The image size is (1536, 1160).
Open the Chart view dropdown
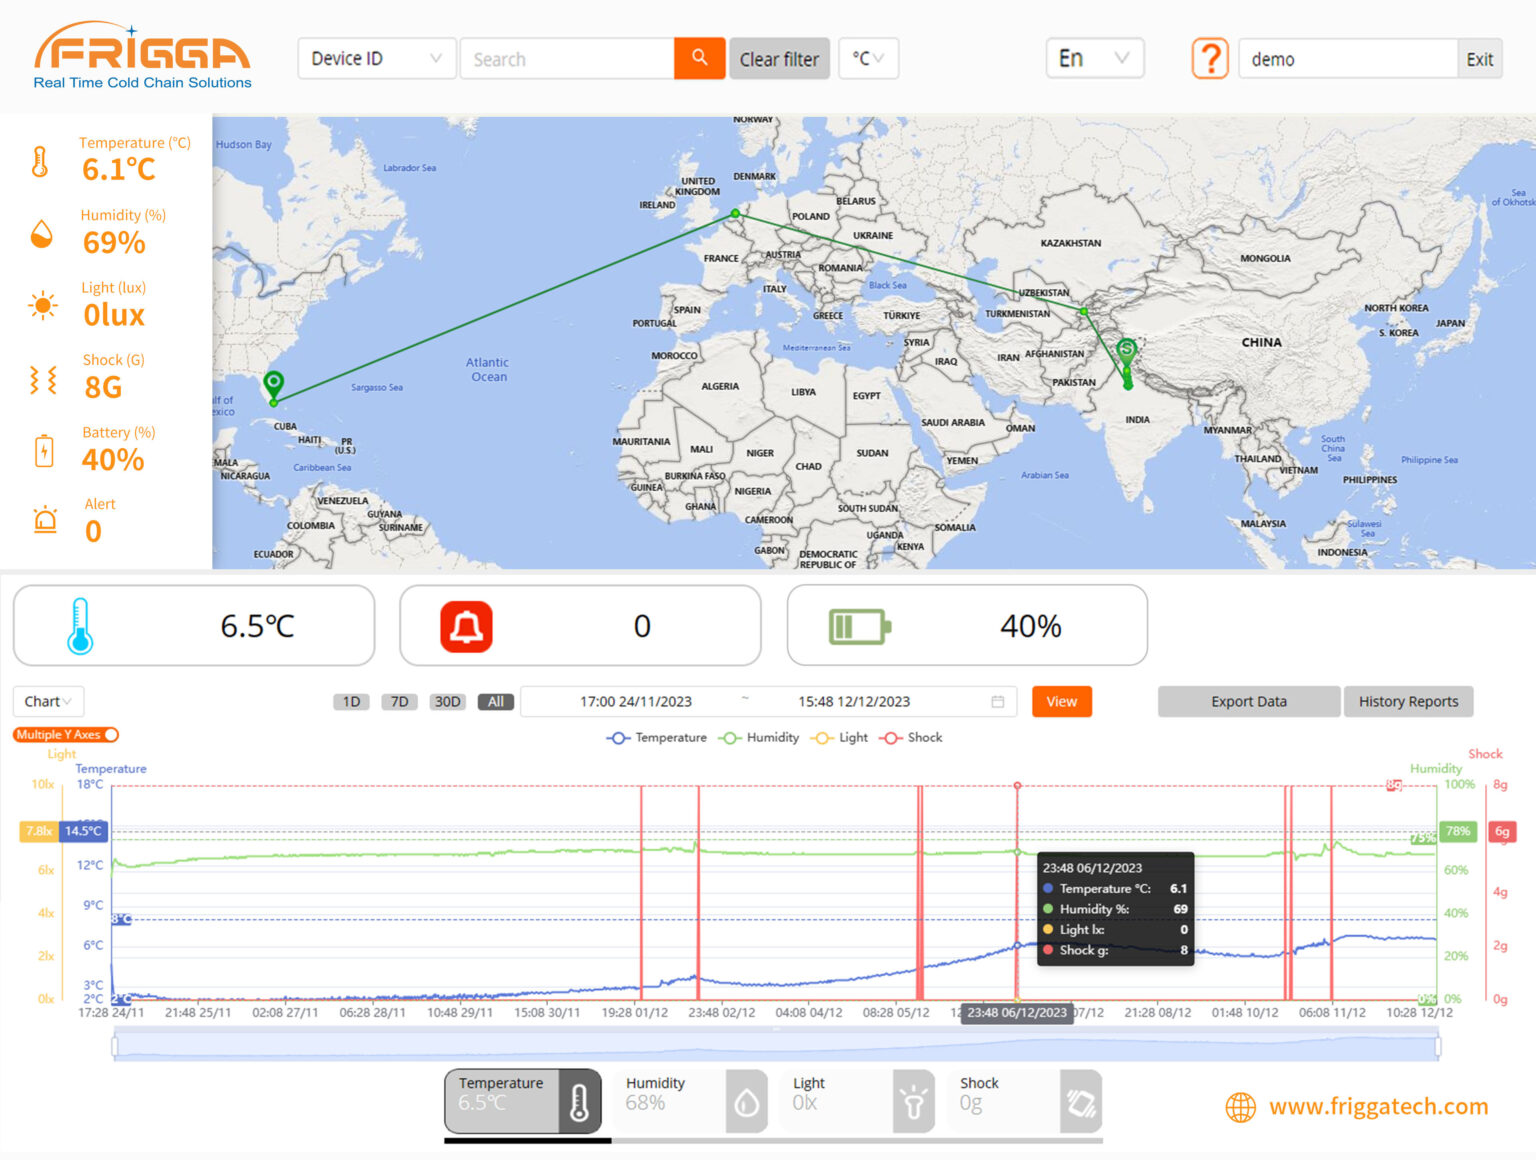coord(48,702)
